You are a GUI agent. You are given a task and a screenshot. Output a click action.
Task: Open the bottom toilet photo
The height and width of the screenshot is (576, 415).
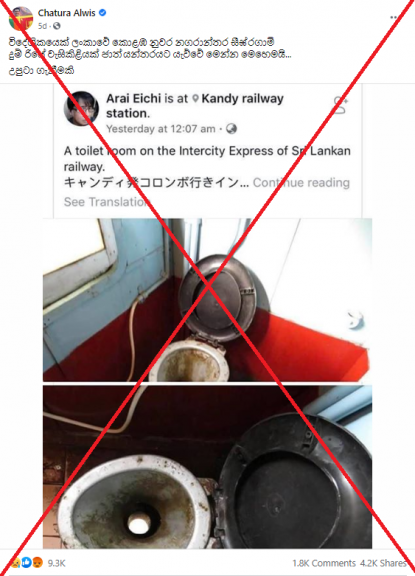coord(207,467)
